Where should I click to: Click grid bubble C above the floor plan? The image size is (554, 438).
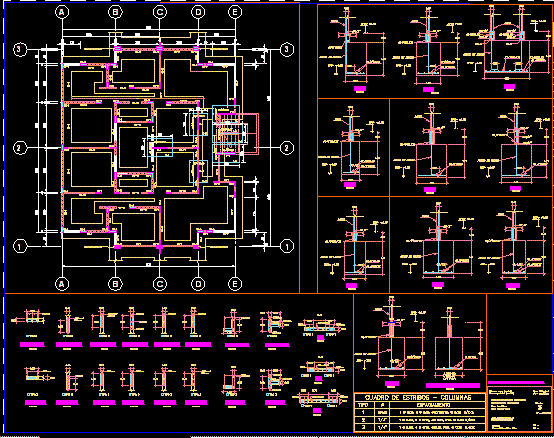160,12
